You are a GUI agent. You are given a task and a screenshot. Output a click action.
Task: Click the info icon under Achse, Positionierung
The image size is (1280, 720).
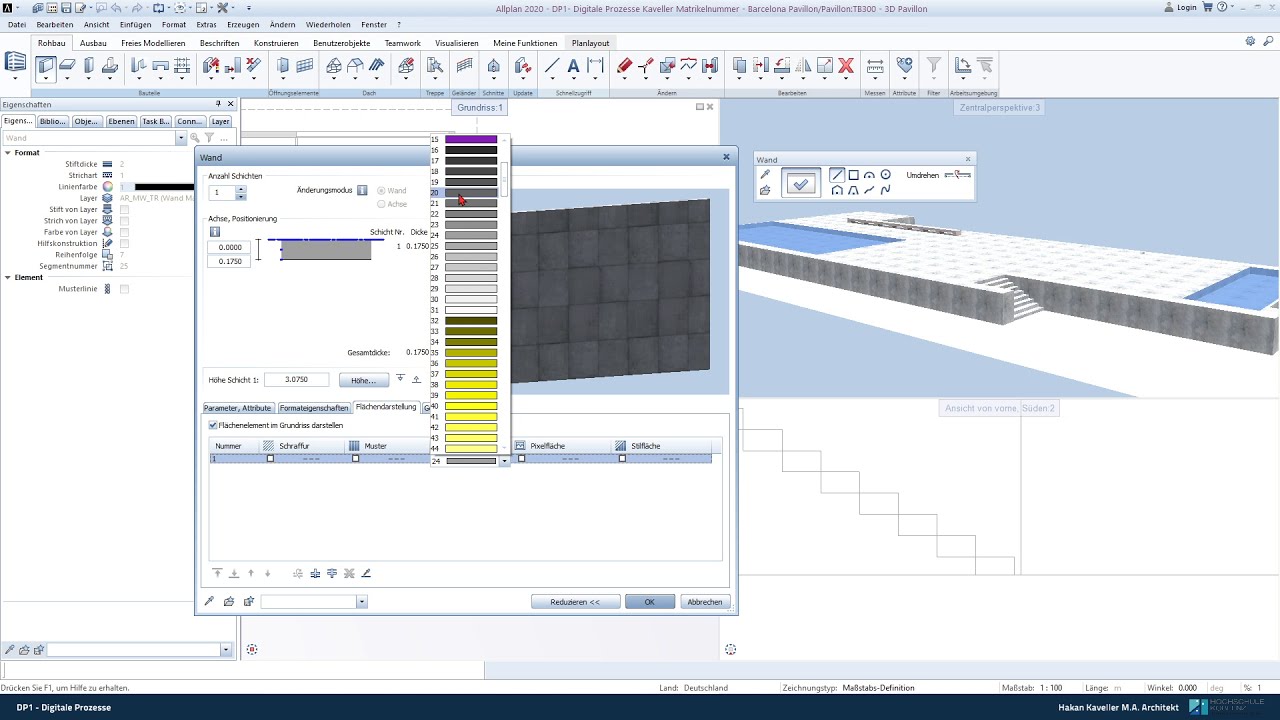(x=215, y=232)
